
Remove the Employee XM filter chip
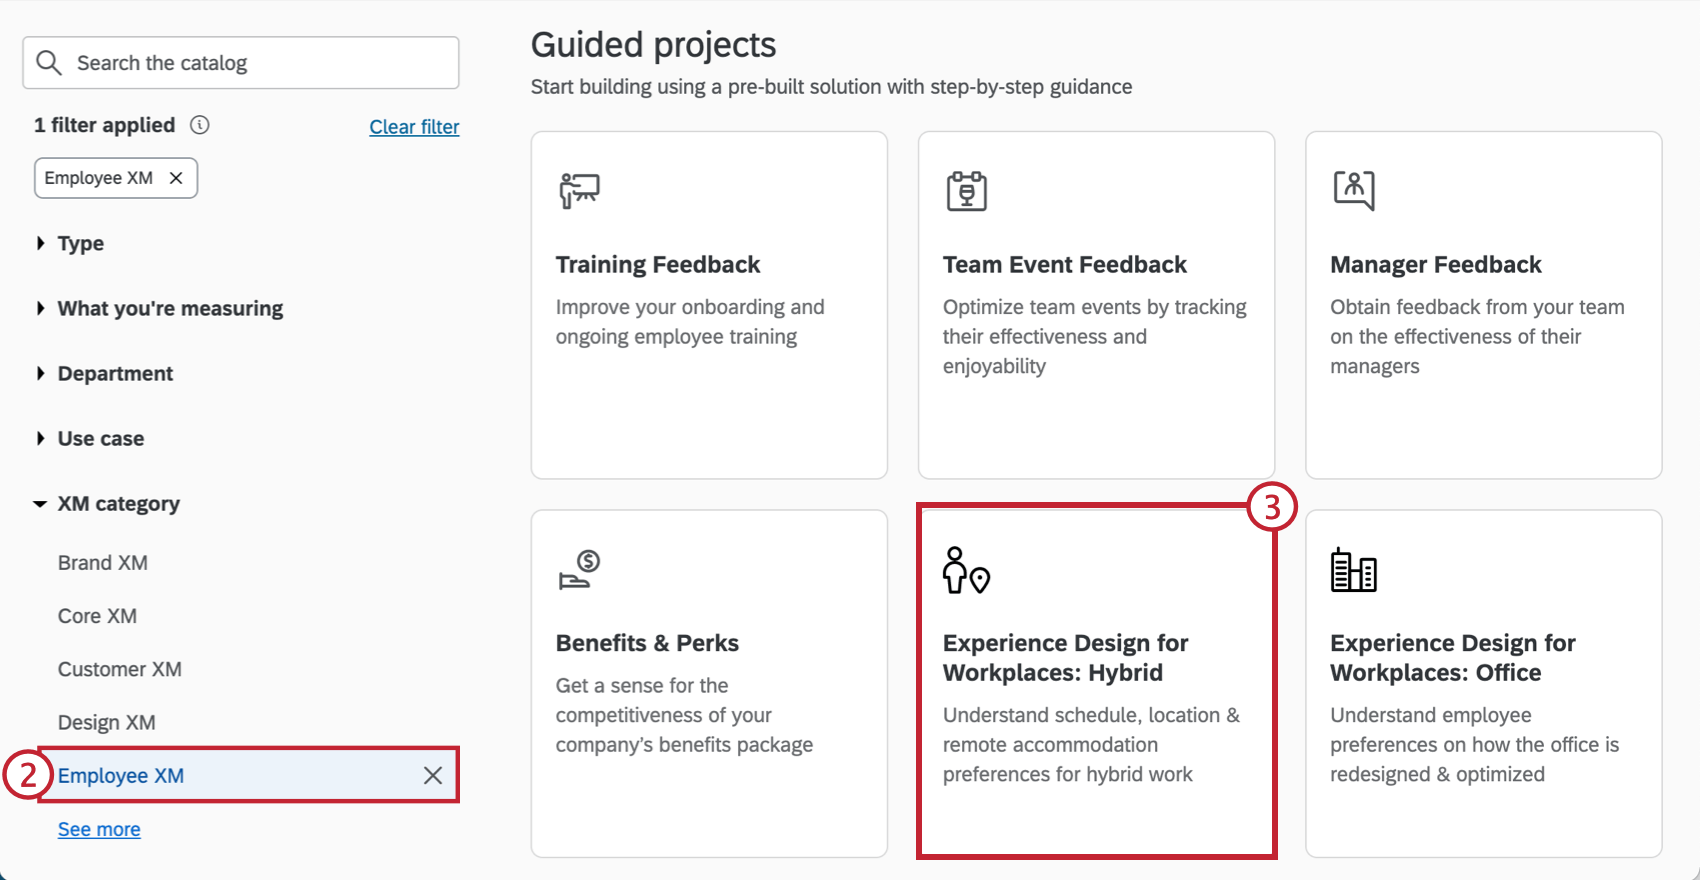pos(176,178)
